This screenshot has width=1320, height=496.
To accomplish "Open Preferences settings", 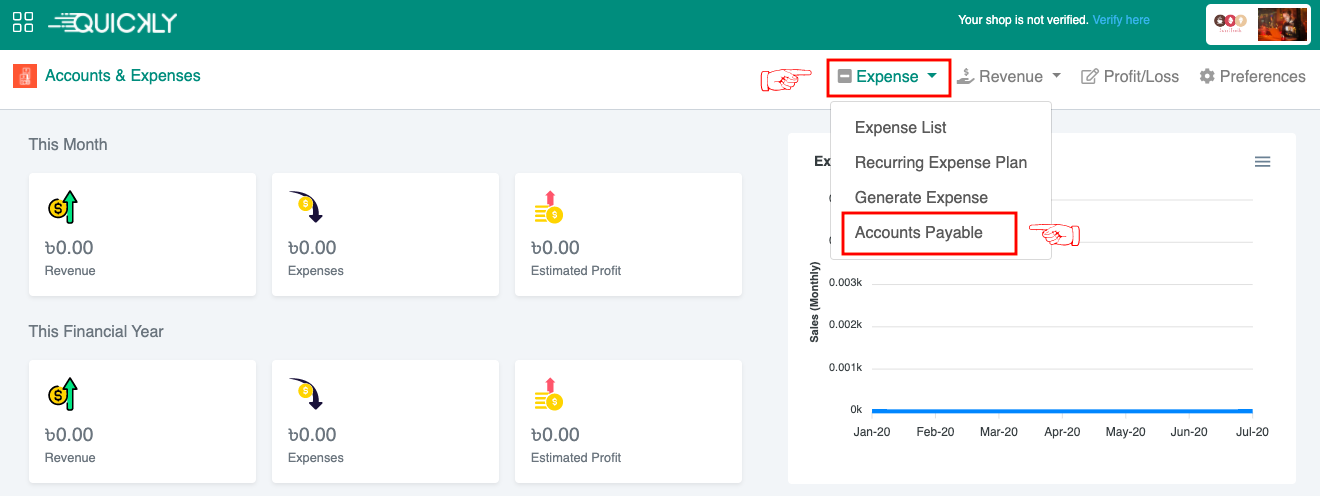I will point(1252,77).
